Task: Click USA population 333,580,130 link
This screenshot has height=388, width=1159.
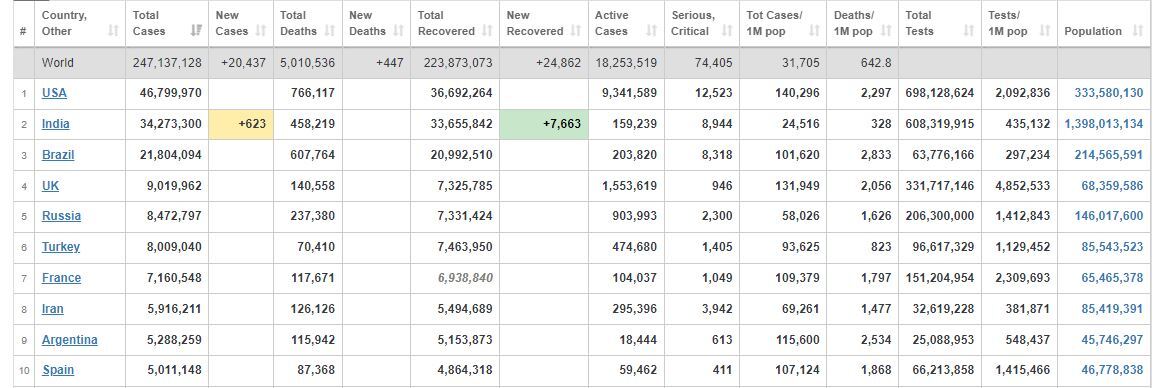Action: [1109, 93]
